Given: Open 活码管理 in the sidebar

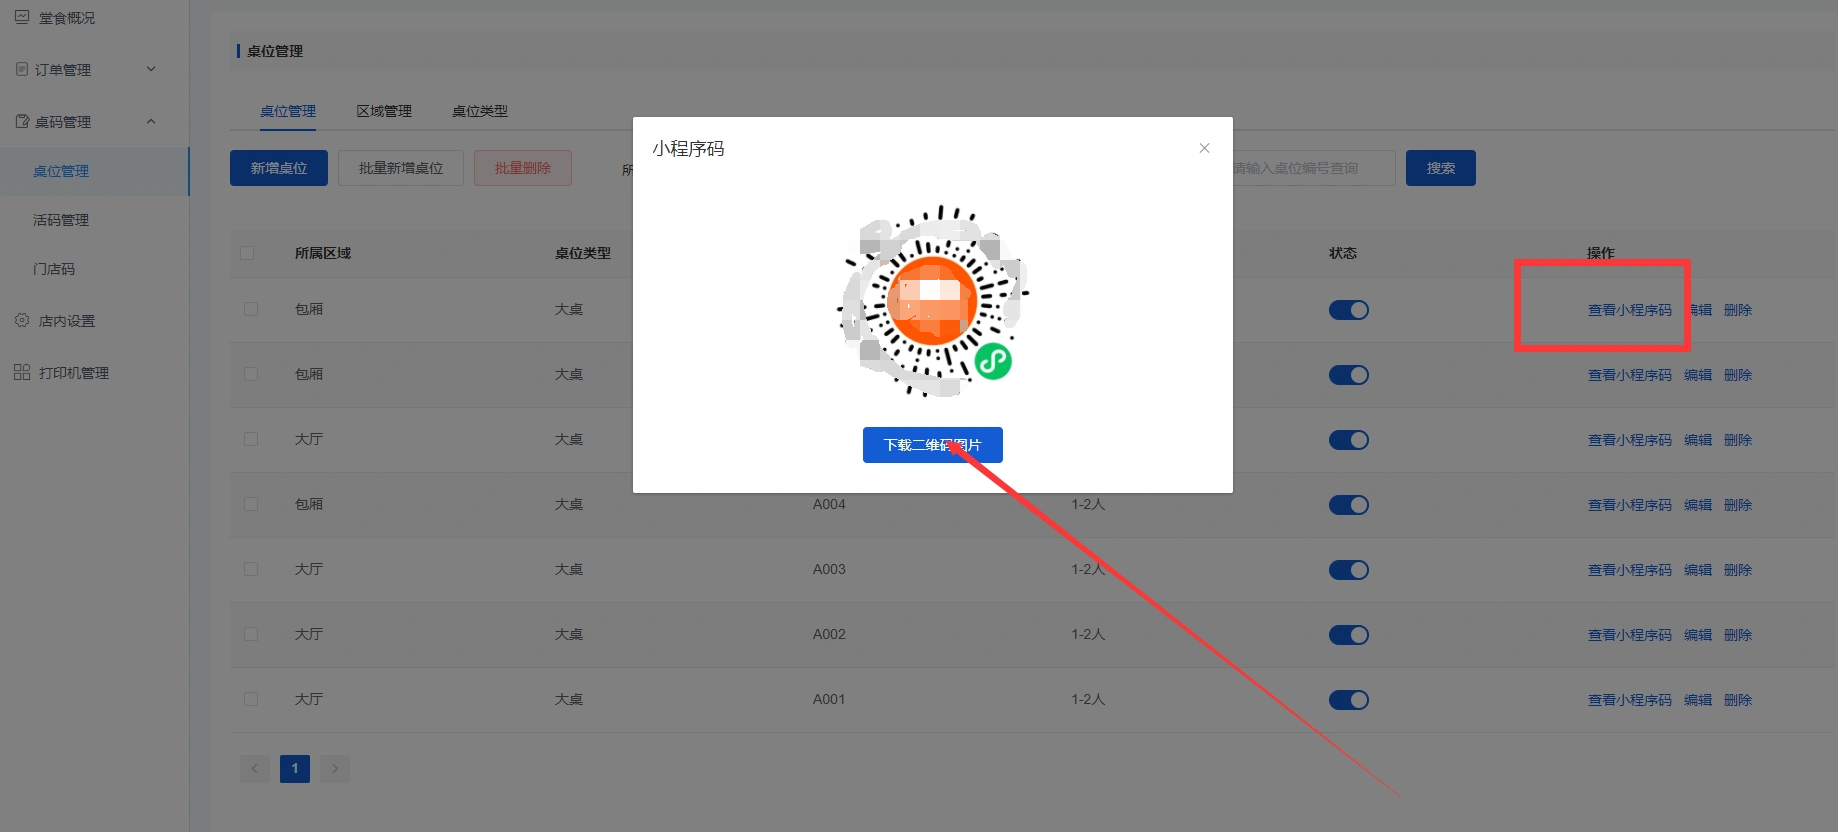Looking at the screenshot, I should pyautogui.click(x=61, y=220).
